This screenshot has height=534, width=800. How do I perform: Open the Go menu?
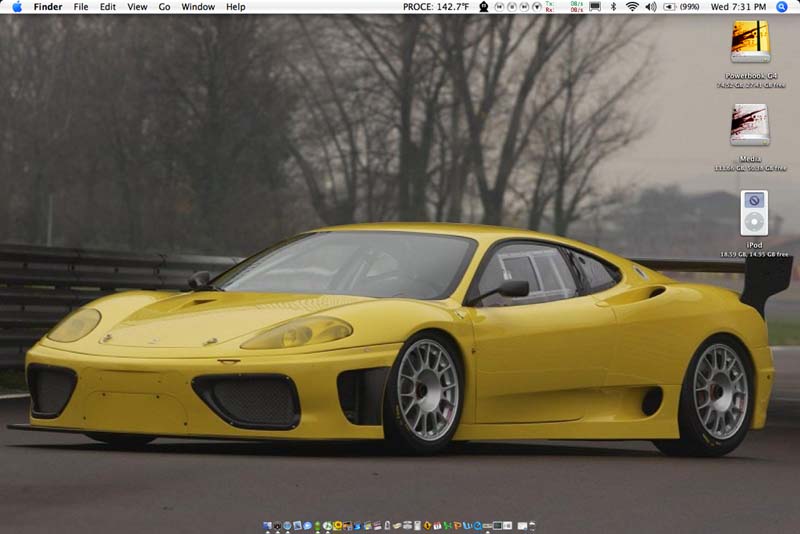tap(164, 7)
